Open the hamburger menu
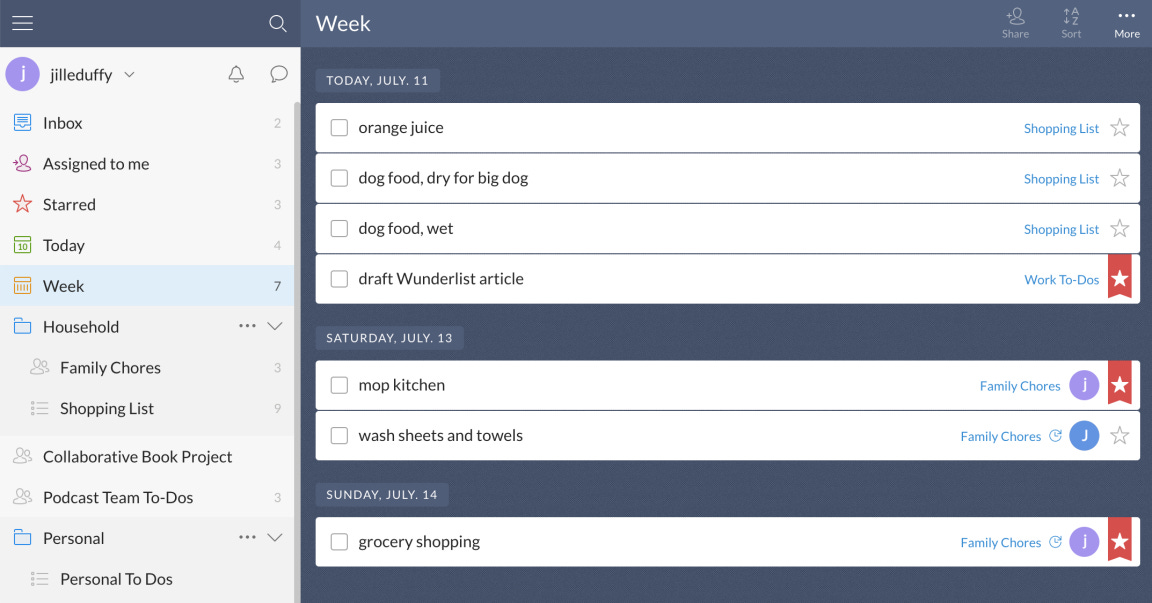The image size is (1152, 603). pos(22,23)
